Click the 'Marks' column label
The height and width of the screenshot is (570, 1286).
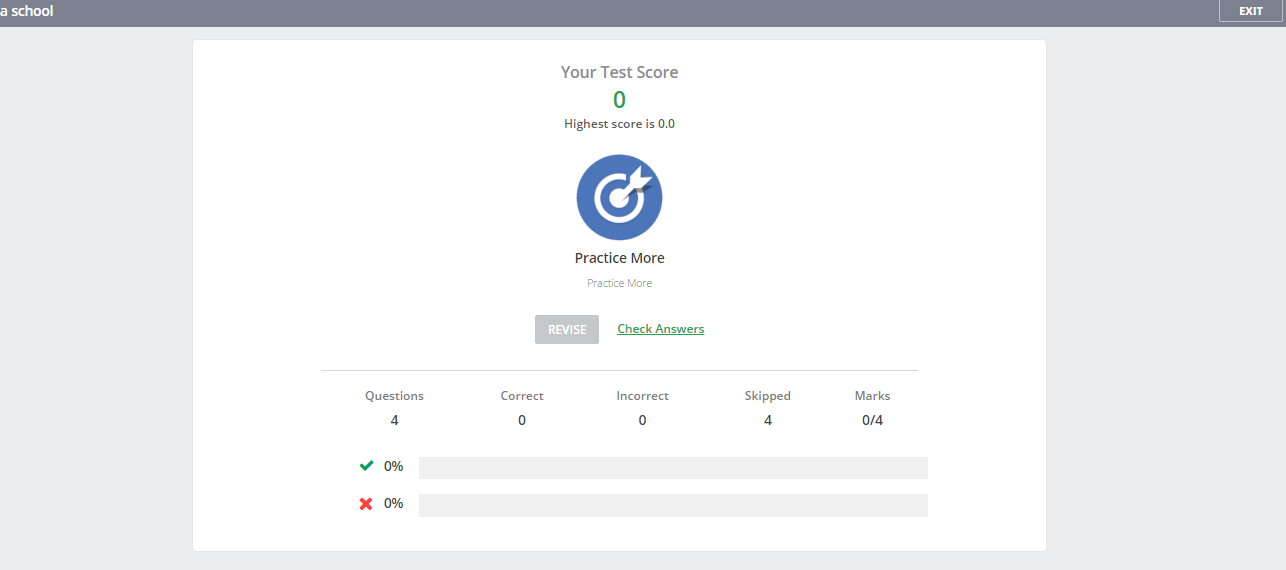point(872,396)
